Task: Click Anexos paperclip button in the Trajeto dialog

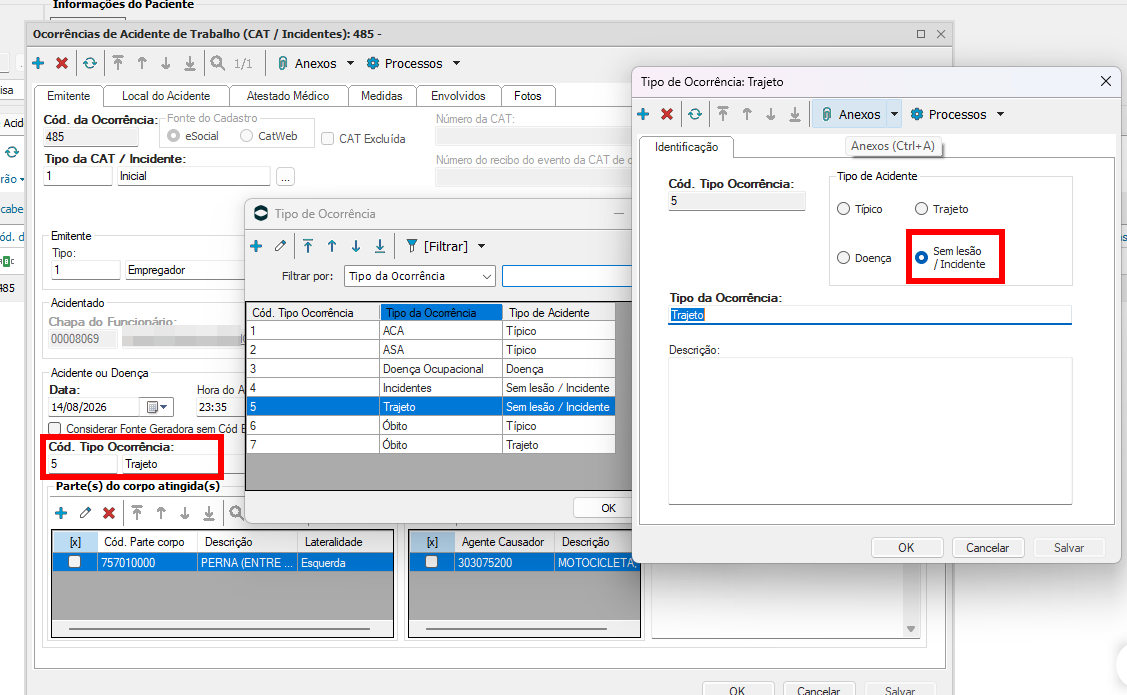Action: click(850, 114)
